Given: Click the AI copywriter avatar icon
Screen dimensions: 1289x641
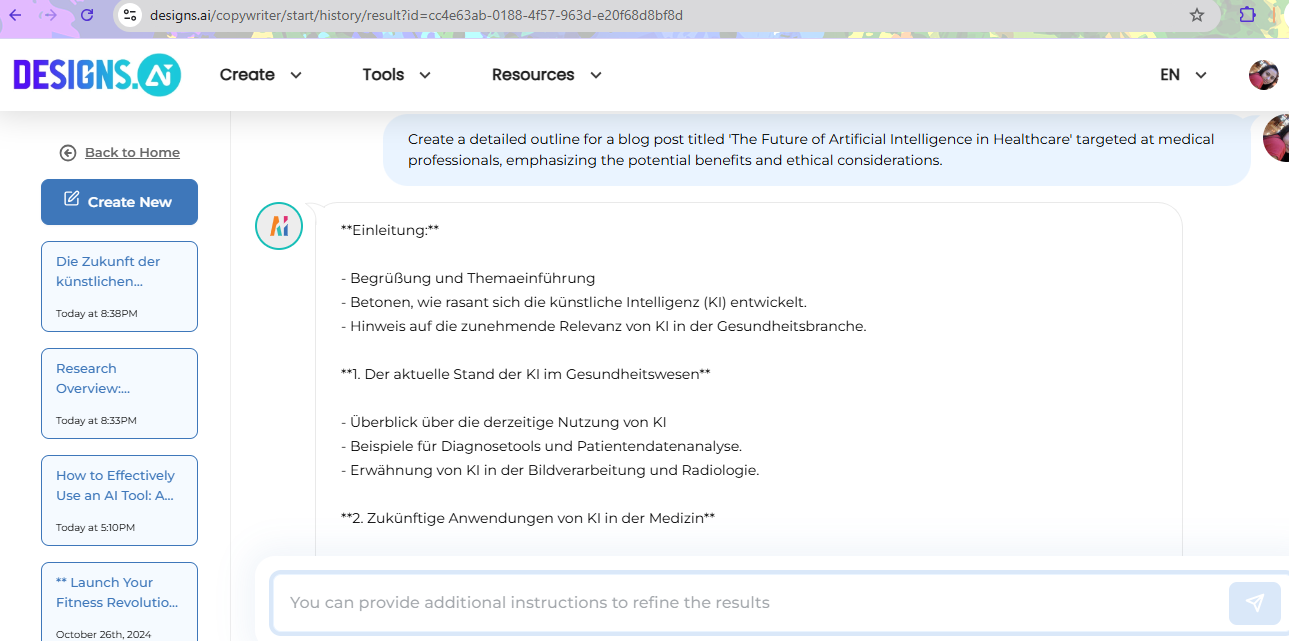Looking at the screenshot, I should (278, 226).
